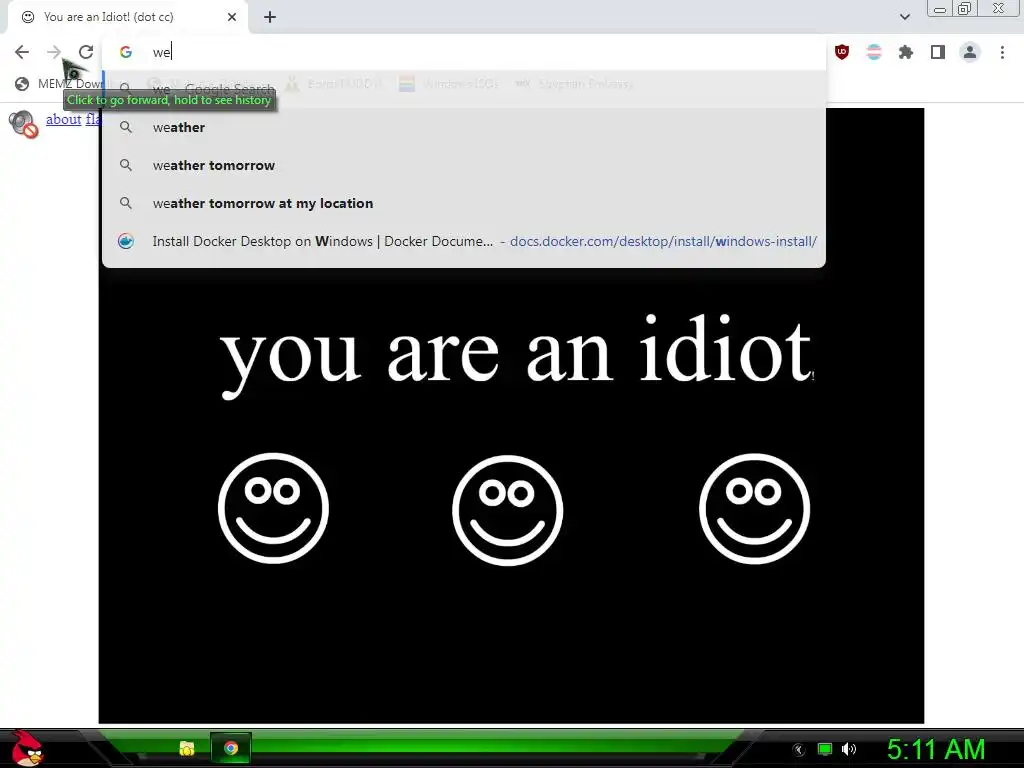The image size is (1024, 768).
Task: Open the Extensions puzzle menu
Action: pyautogui.click(x=906, y=52)
